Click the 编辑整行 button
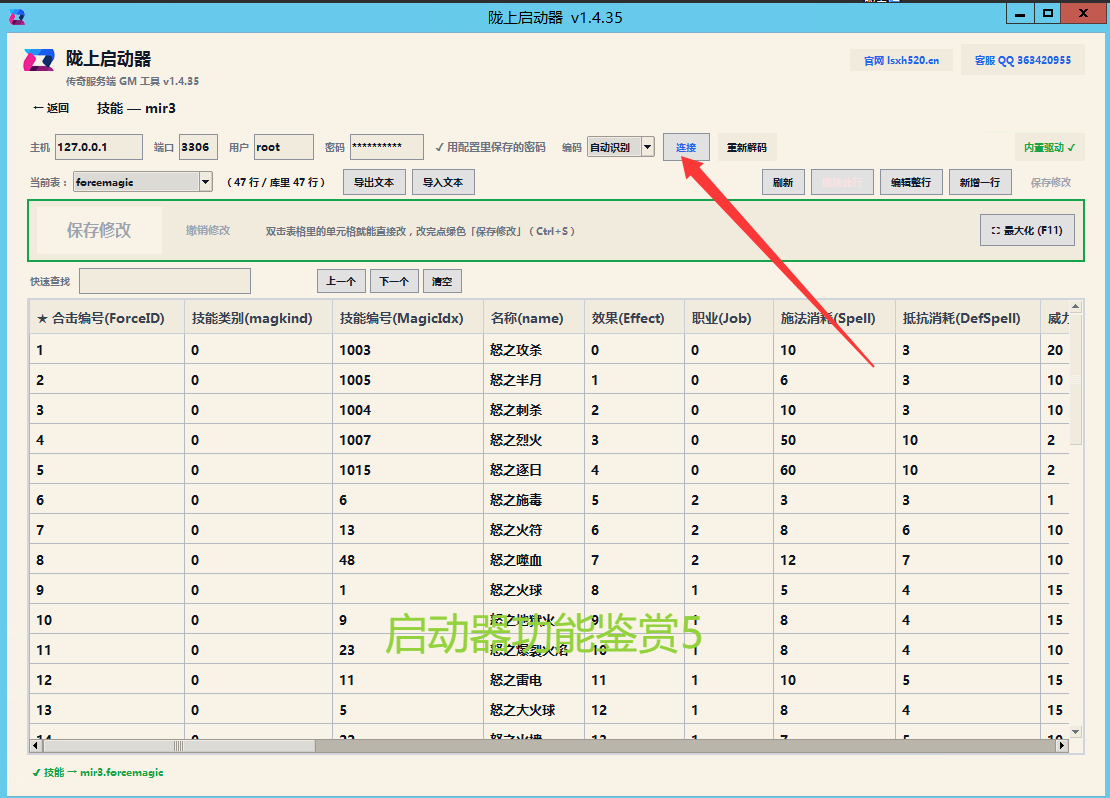This screenshot has width=1110, height=798. [911, 182]
